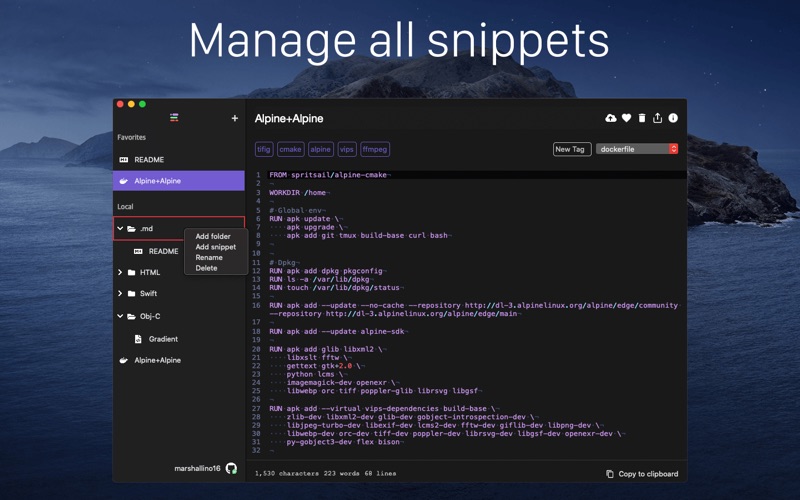This screenshot has height=500, width=800.
Task: Show snippet info via the info icon
Action: (673, 118)
